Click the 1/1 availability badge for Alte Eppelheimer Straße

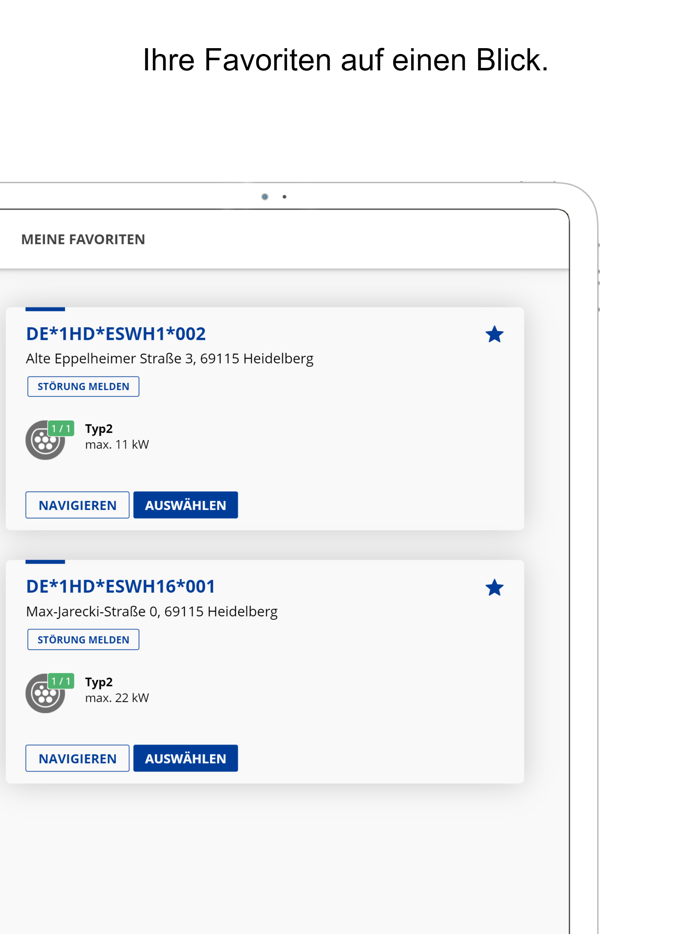click(61, 428)
